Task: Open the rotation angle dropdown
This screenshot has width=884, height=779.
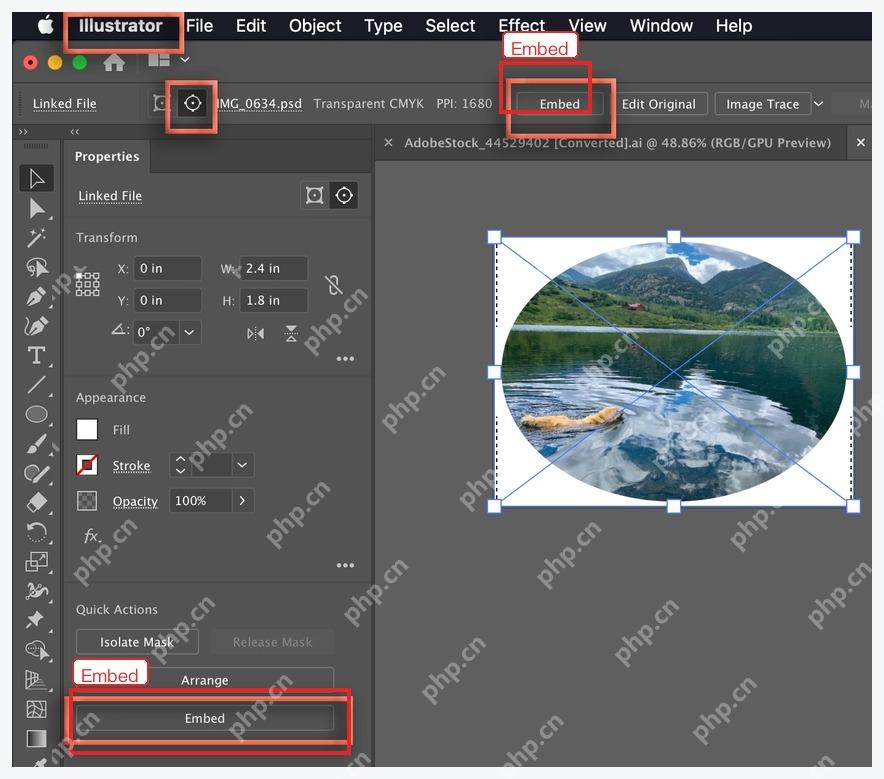Action: [x=189, y=332]
